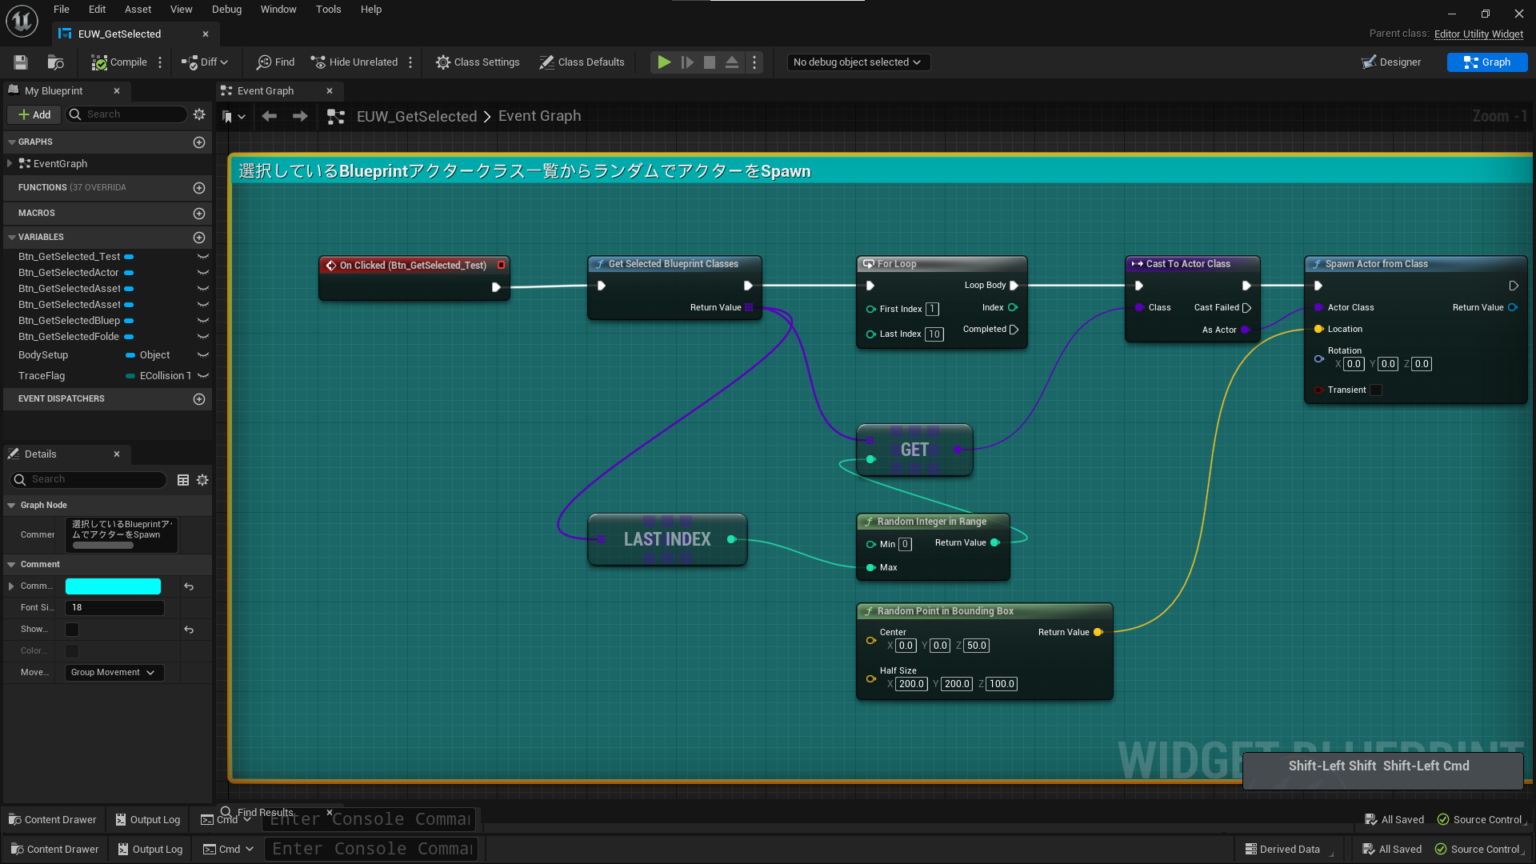Open Class Defaults

[582, 62]
